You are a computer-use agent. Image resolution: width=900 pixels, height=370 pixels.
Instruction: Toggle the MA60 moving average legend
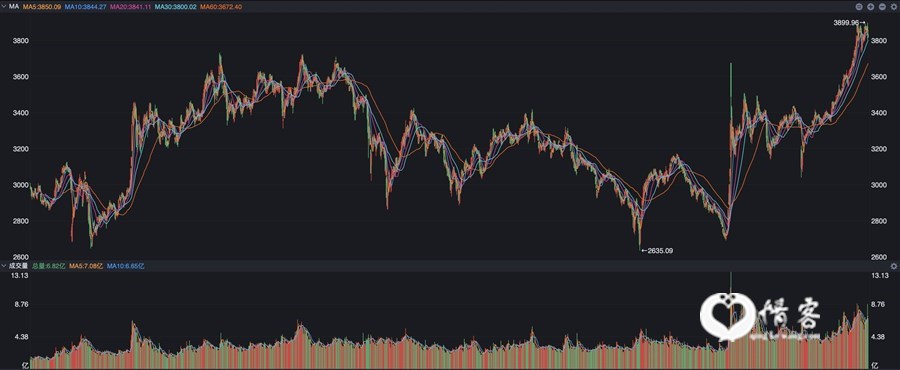tap(220, 6)
